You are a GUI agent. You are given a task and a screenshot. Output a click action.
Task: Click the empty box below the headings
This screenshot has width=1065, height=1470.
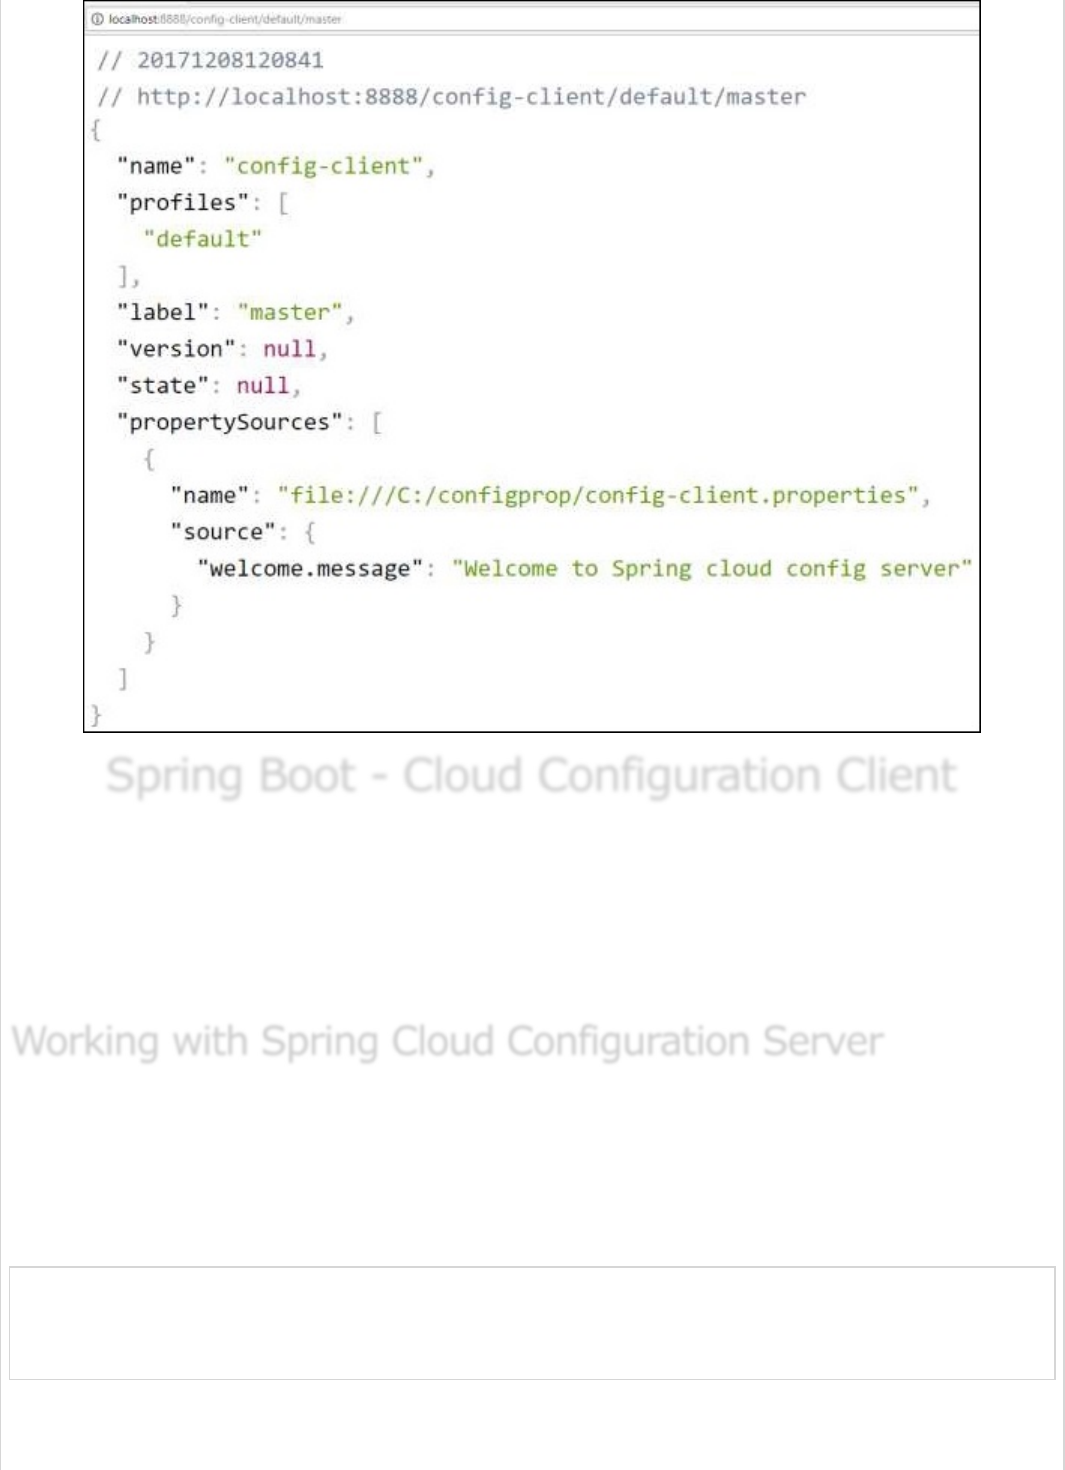532,1323
